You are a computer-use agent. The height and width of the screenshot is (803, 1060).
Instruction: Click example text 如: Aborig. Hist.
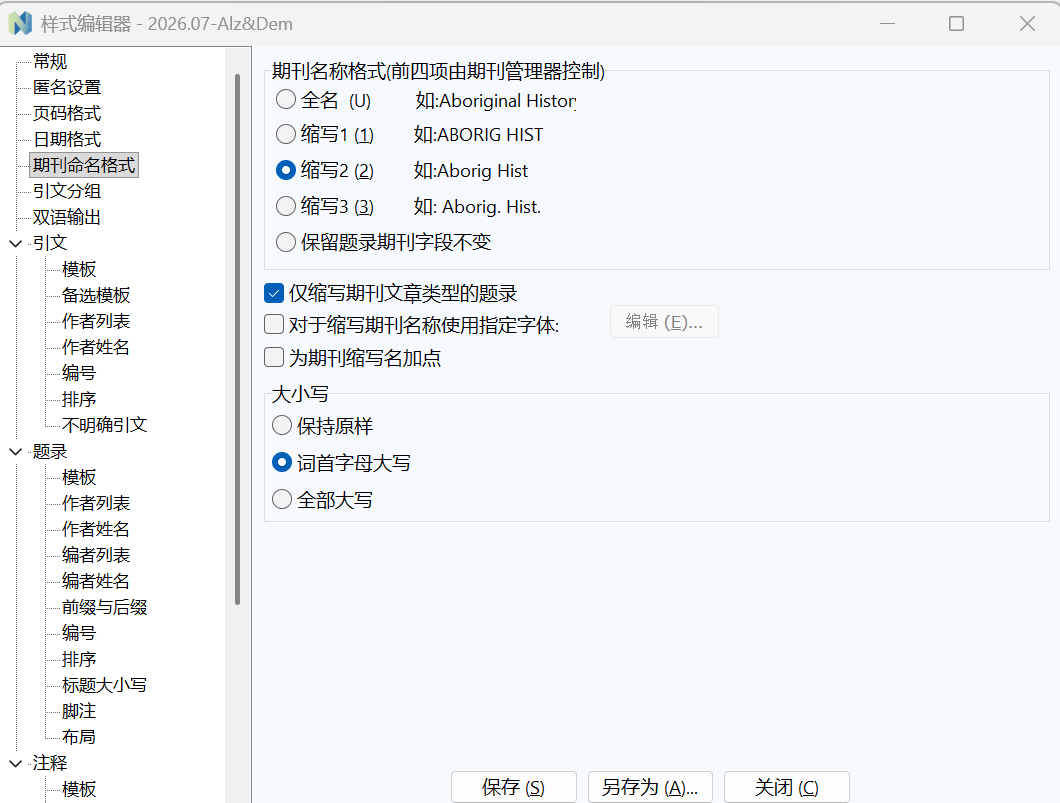click(477, 206)
